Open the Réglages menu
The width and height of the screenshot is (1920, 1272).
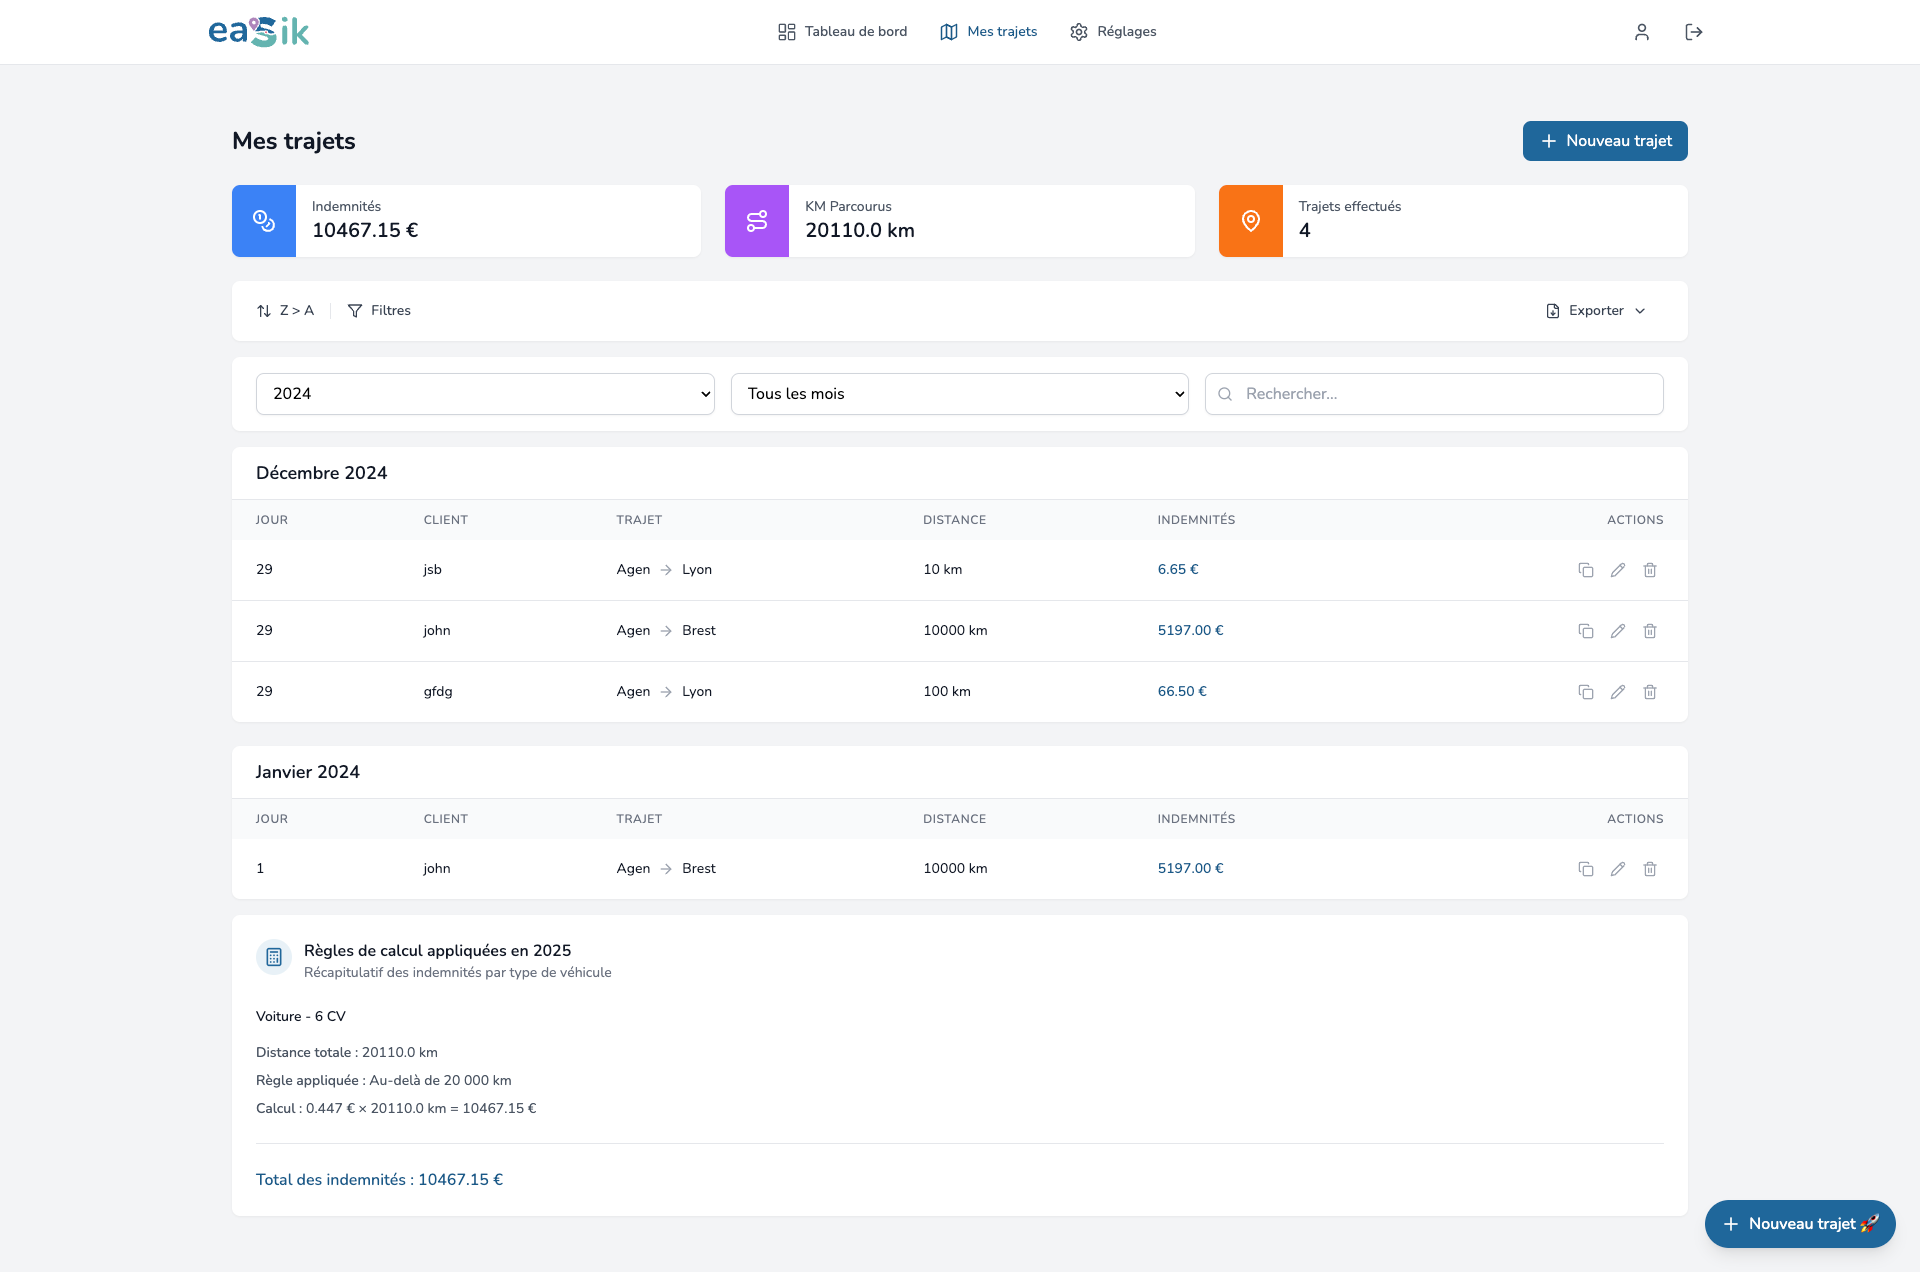coord(1113,32)
